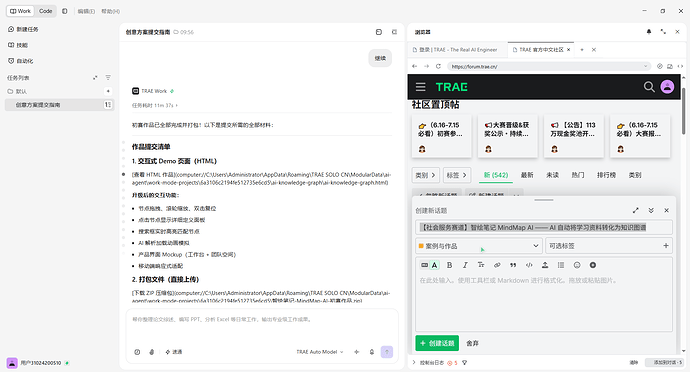Open the 案例与作品 category dropdown
Viewport: 690px width, 372px height.
coord(479,246)
